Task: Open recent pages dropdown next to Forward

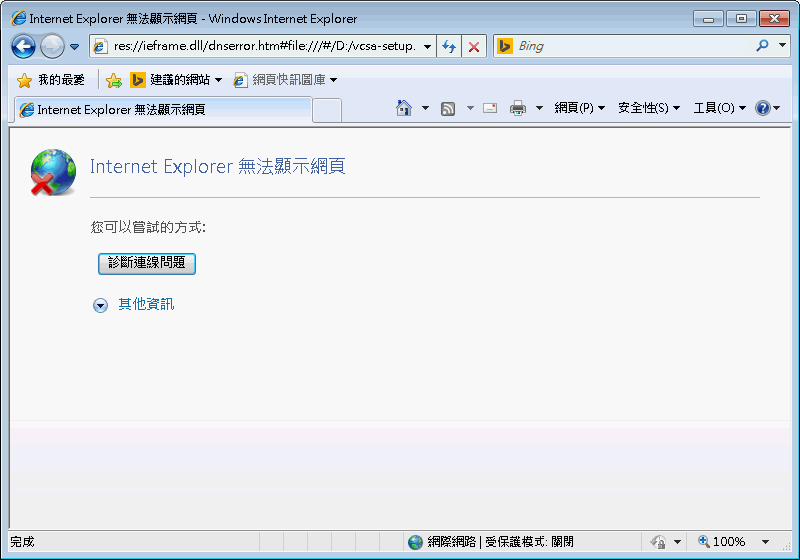Action: (74, 47)
